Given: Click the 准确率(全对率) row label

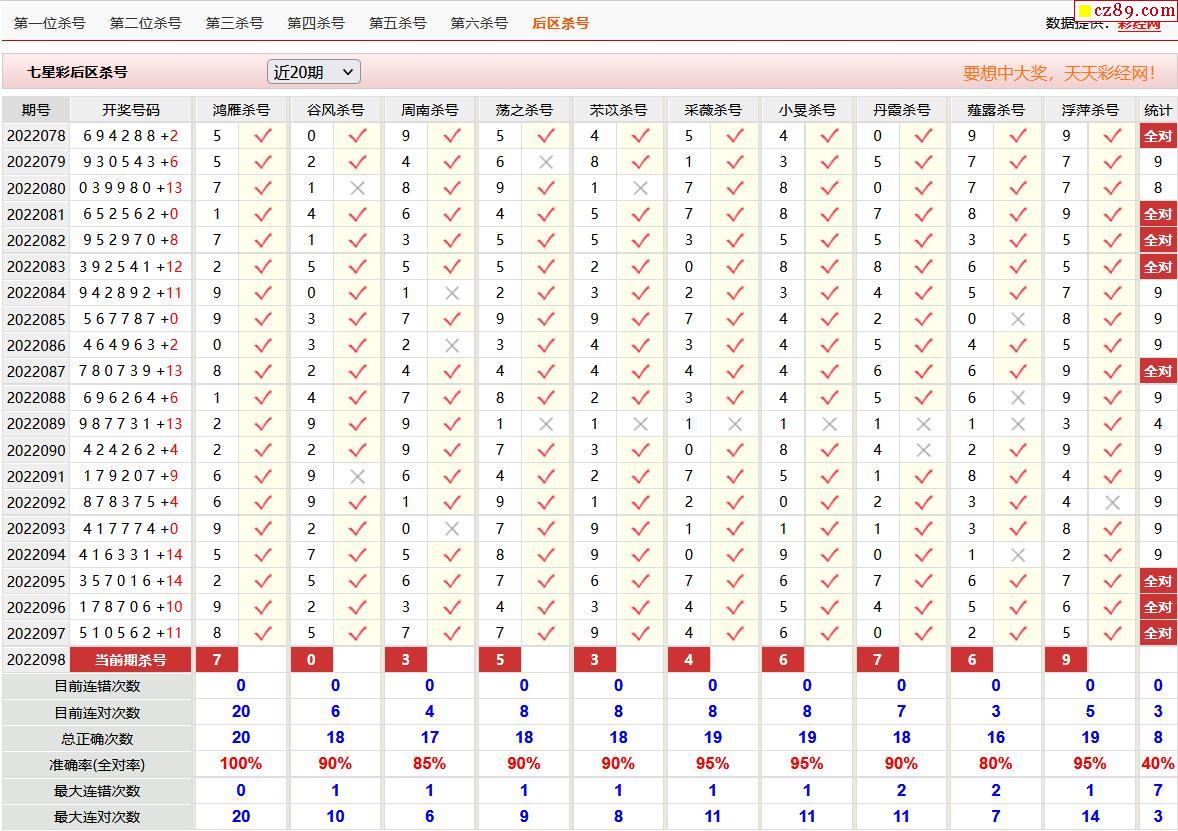Looking at the screenshot, I should 97,765.
